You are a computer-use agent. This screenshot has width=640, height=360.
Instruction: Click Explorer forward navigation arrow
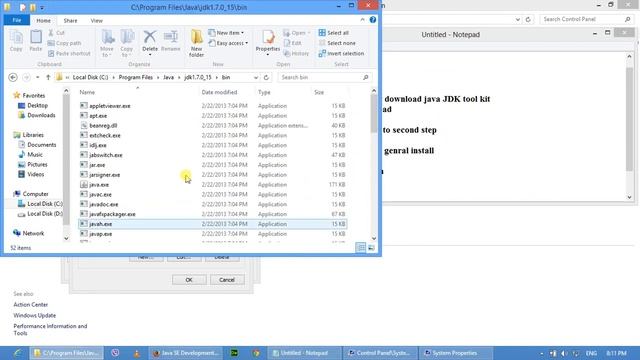[x=26, y=77]
